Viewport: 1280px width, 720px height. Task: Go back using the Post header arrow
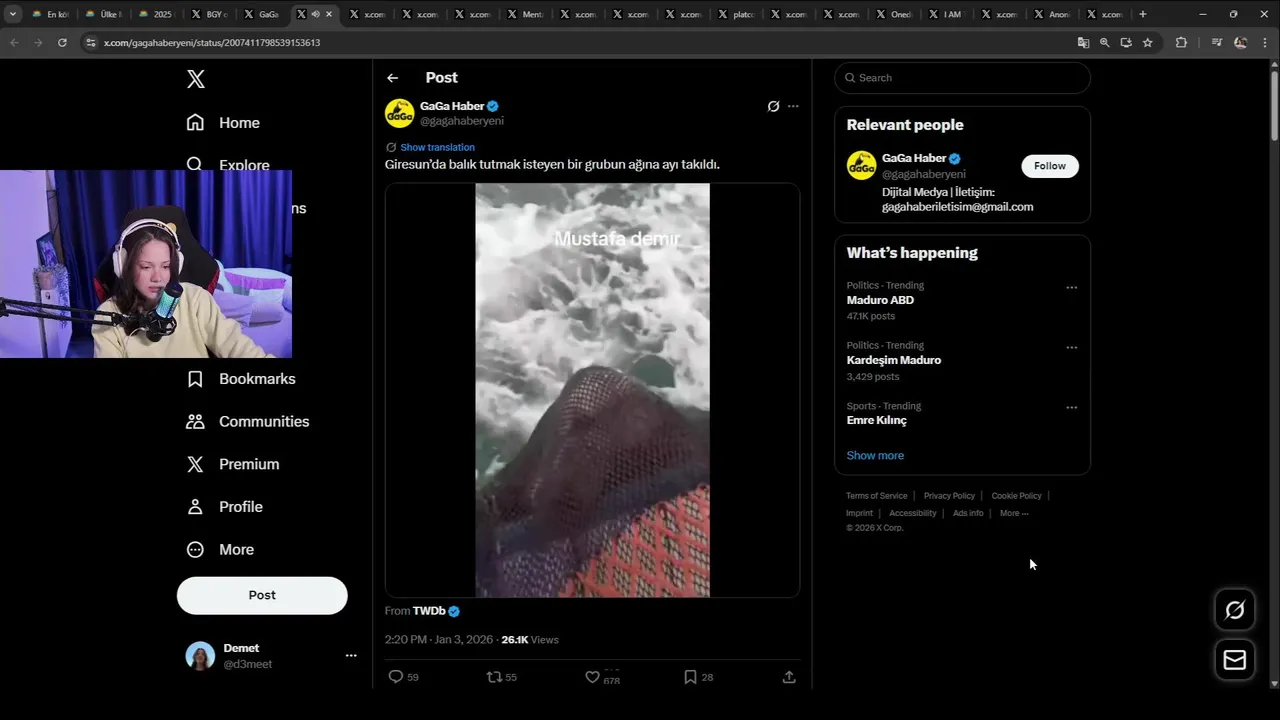point(393,78)
